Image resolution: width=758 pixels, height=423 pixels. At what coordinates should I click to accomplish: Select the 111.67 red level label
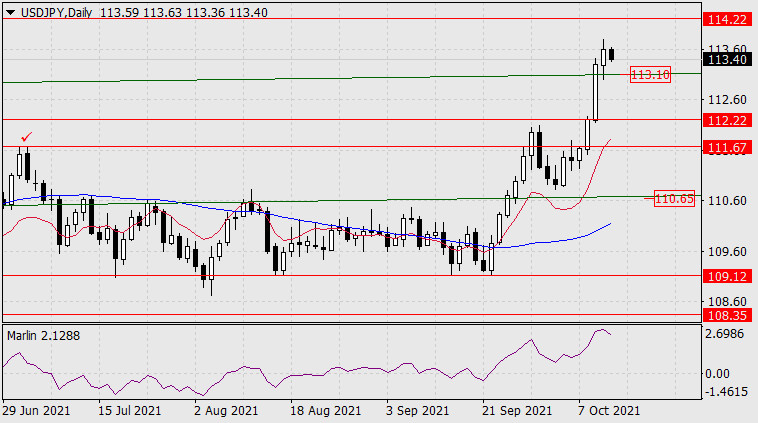tap(727, 147)
